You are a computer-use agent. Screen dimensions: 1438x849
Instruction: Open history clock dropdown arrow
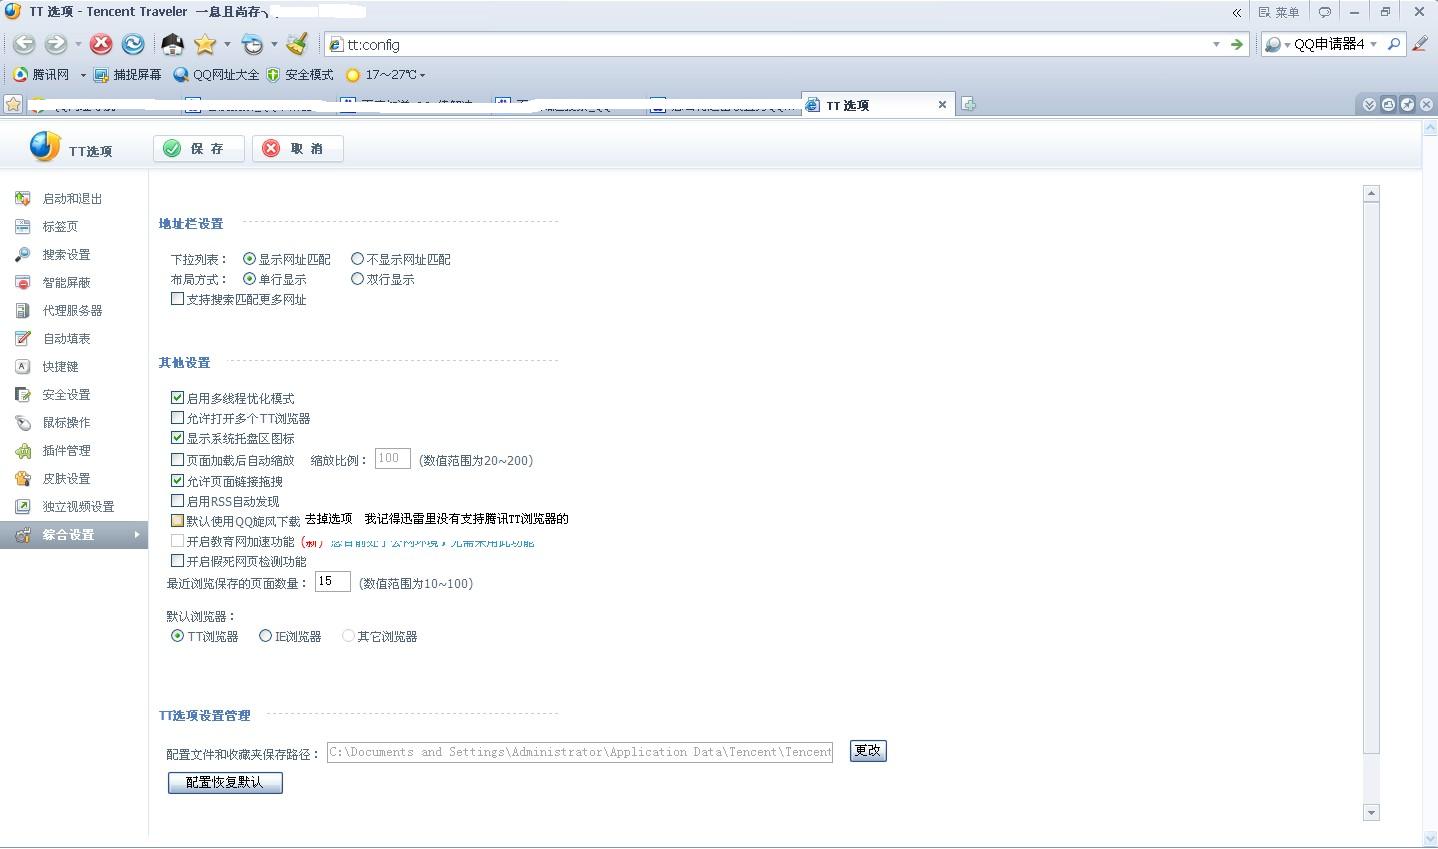273,44
